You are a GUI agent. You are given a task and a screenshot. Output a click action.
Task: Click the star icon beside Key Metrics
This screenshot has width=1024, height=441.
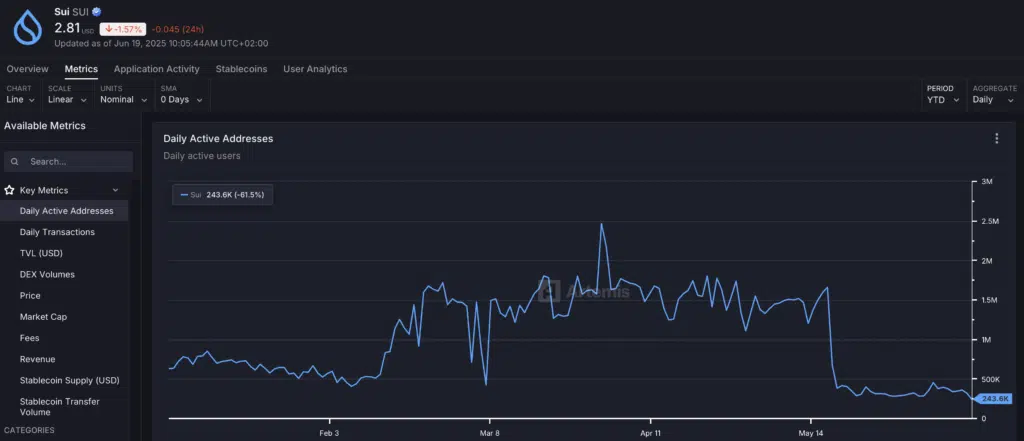(10, 190)
